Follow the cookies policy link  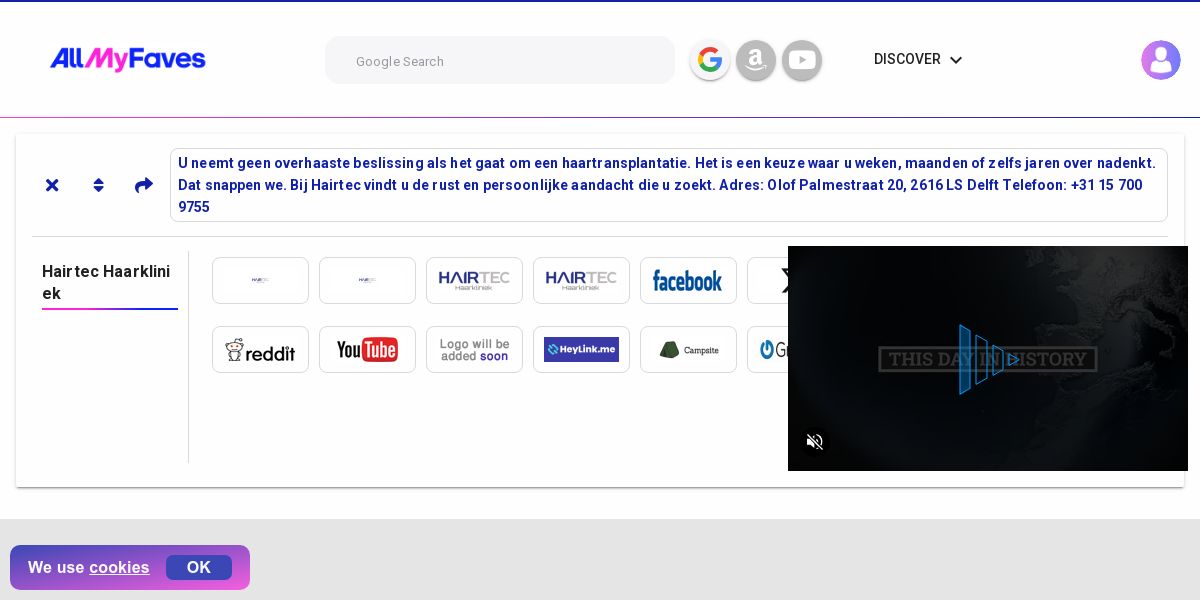pyautogui.click(x=119, y=567)
